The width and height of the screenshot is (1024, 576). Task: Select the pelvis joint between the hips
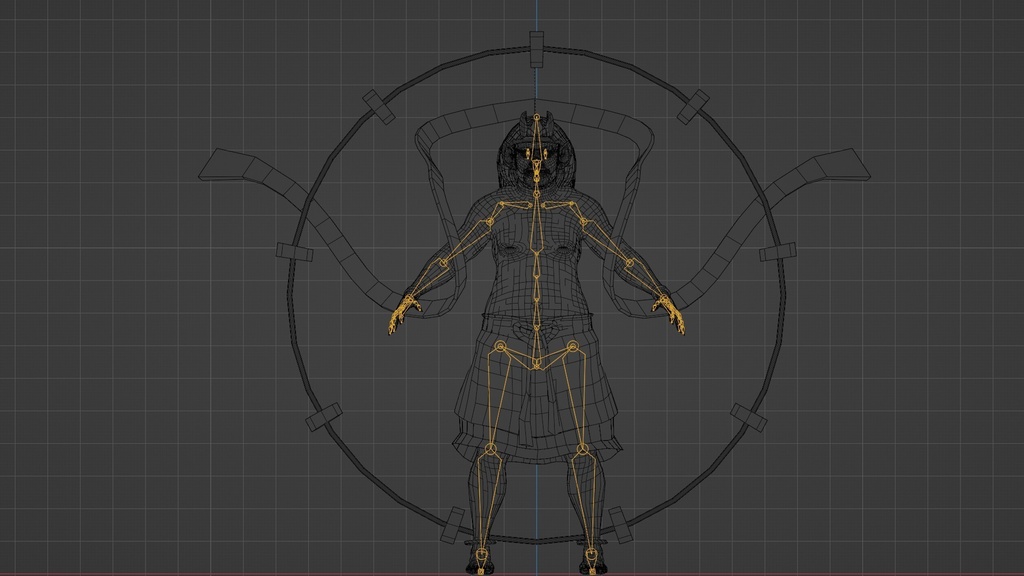(x=537, y=366)
